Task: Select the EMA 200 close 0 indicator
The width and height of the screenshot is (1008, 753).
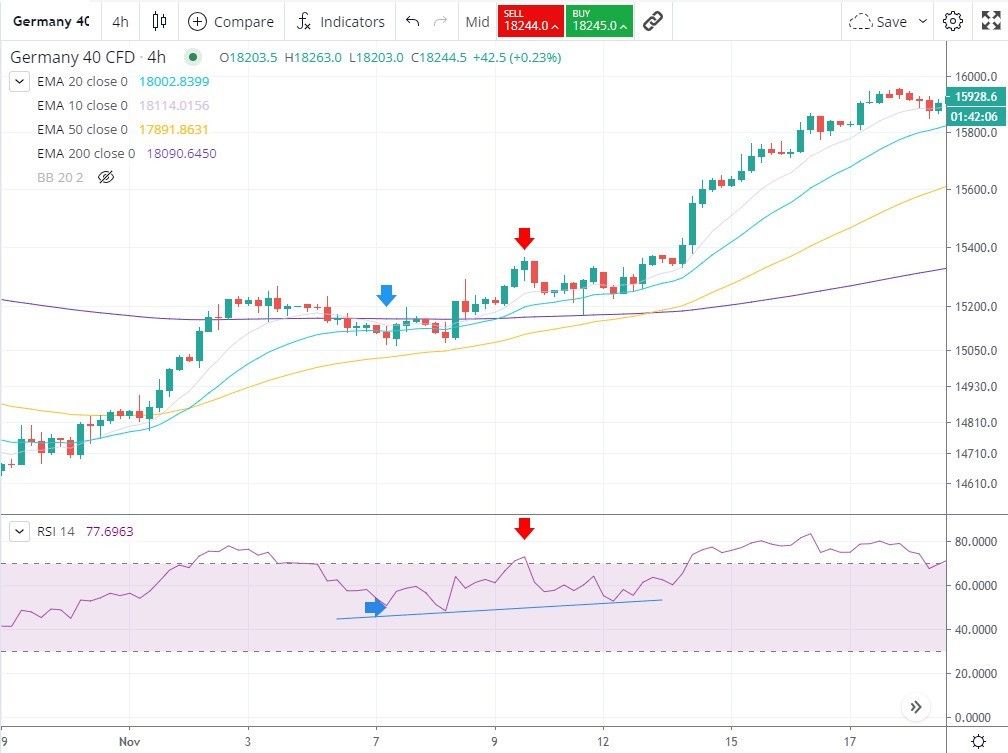Action: tap(86, 153)
